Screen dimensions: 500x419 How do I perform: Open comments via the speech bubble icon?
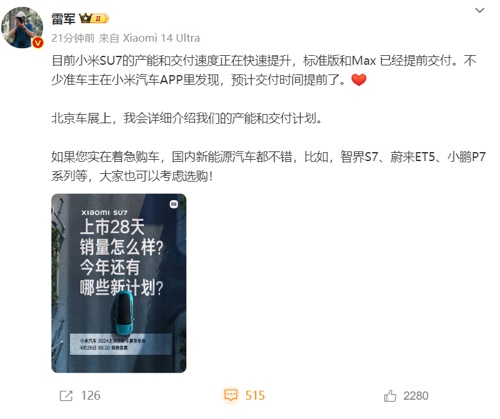[231, 395]
